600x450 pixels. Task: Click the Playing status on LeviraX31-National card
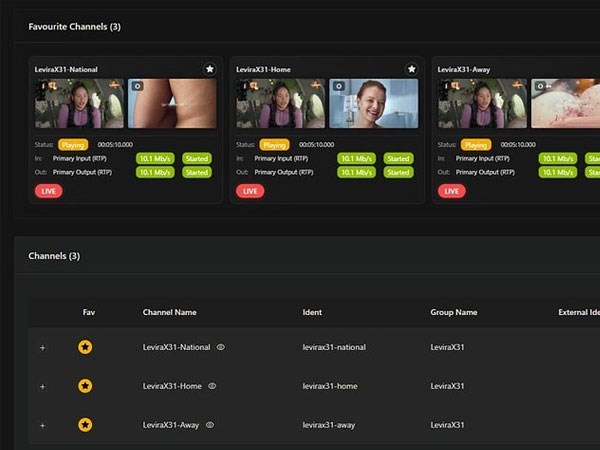pos(73,144)
